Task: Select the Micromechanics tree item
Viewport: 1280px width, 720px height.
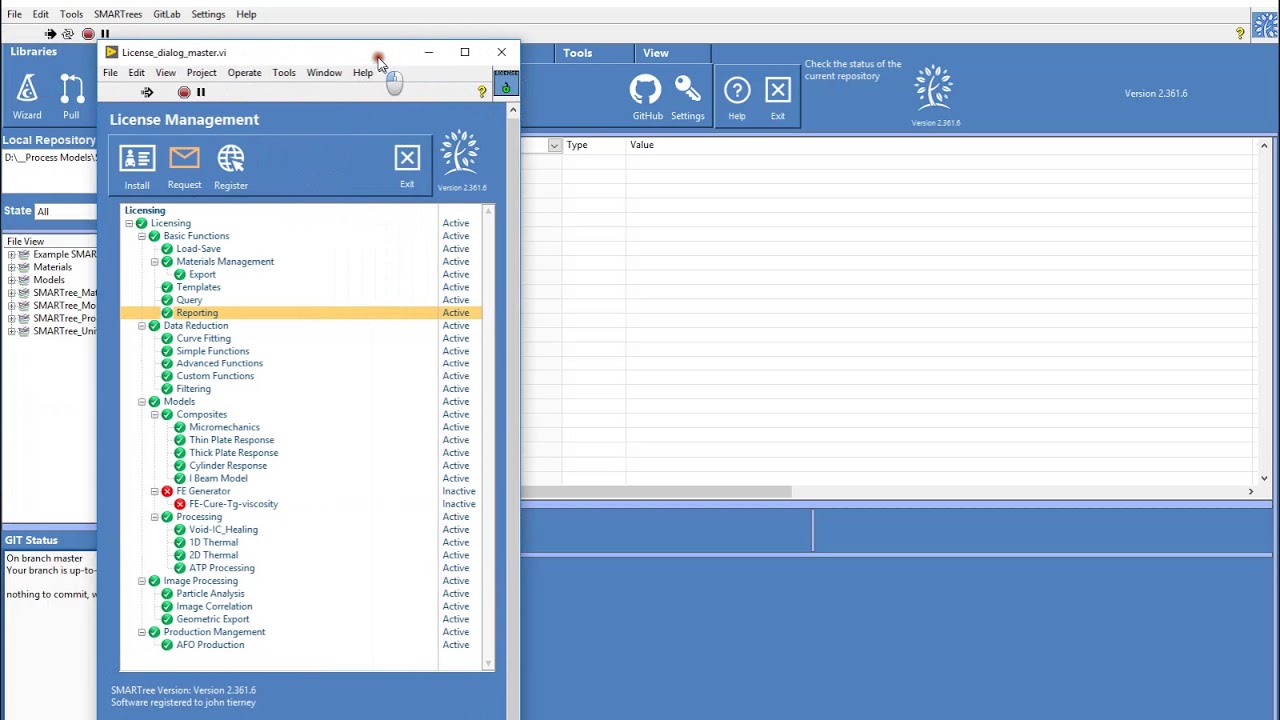Action: [x=224, y=427]
